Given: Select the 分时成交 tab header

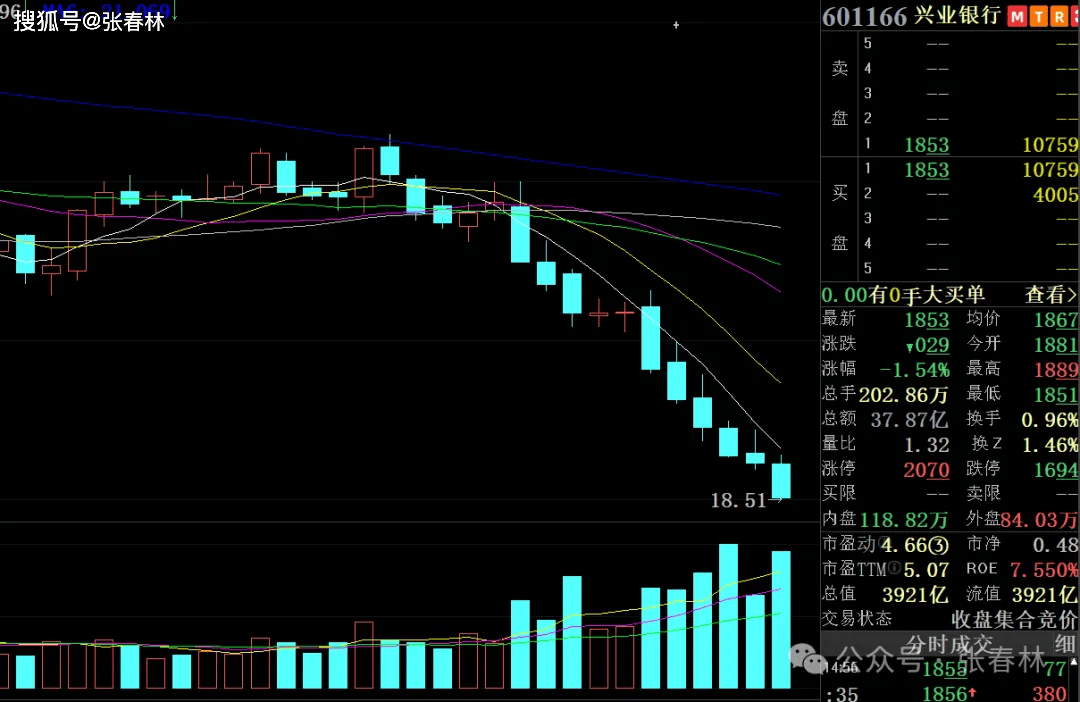Looking at the screenshot, I should [948, 644].
